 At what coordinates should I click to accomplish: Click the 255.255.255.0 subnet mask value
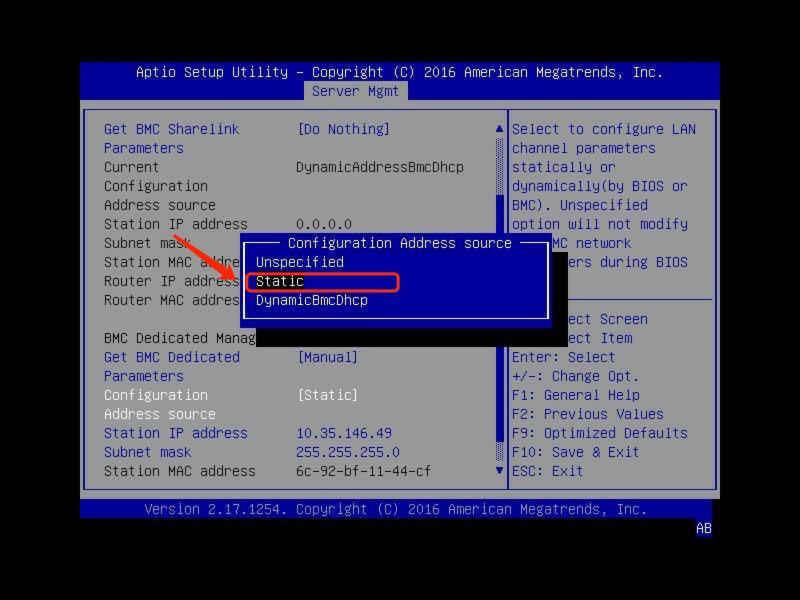point(347,452)
